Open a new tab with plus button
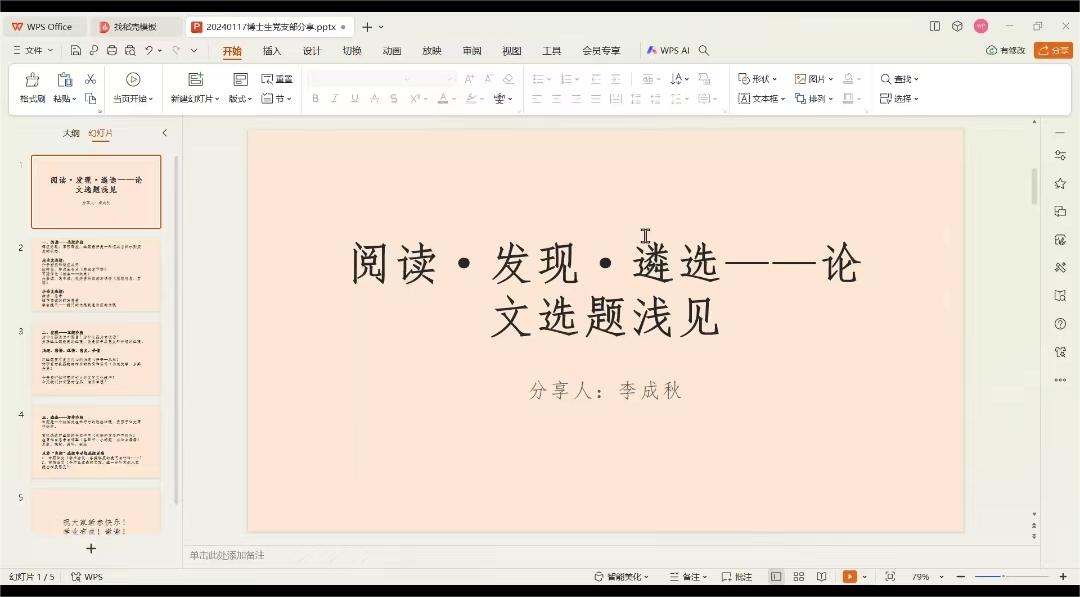The image size is (1080, 597). click(367, 27)
